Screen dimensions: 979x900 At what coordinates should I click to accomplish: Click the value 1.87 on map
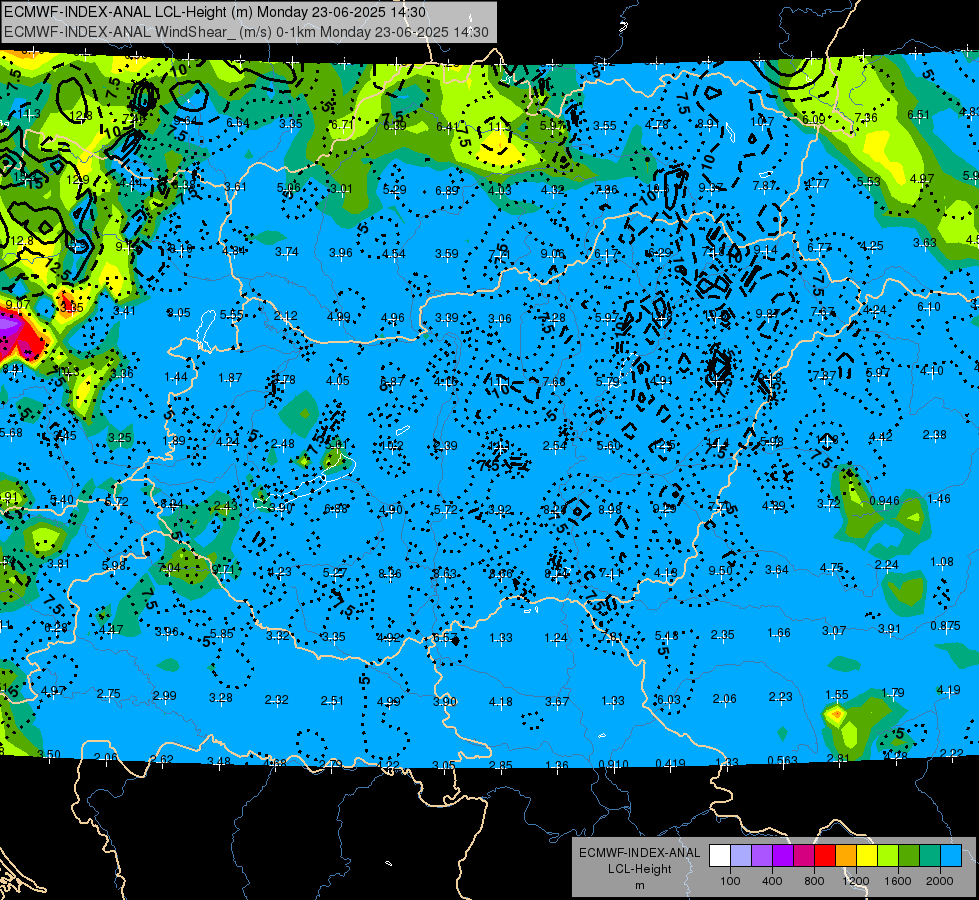pyautogui.click(x=230, y=378)
